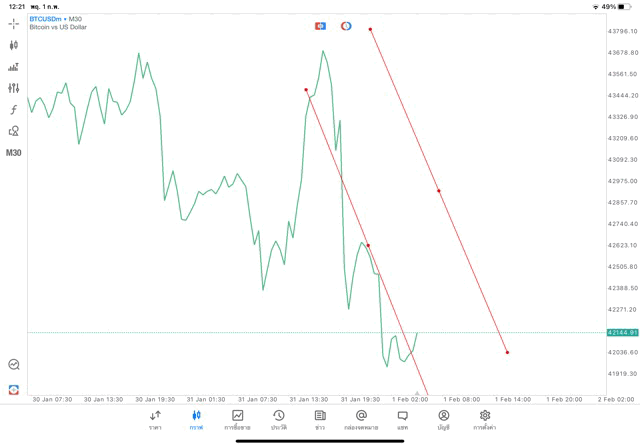Viewport: 640px width, 447px height.
Task: Tap the current price label 42144.91
Action: 621,332
